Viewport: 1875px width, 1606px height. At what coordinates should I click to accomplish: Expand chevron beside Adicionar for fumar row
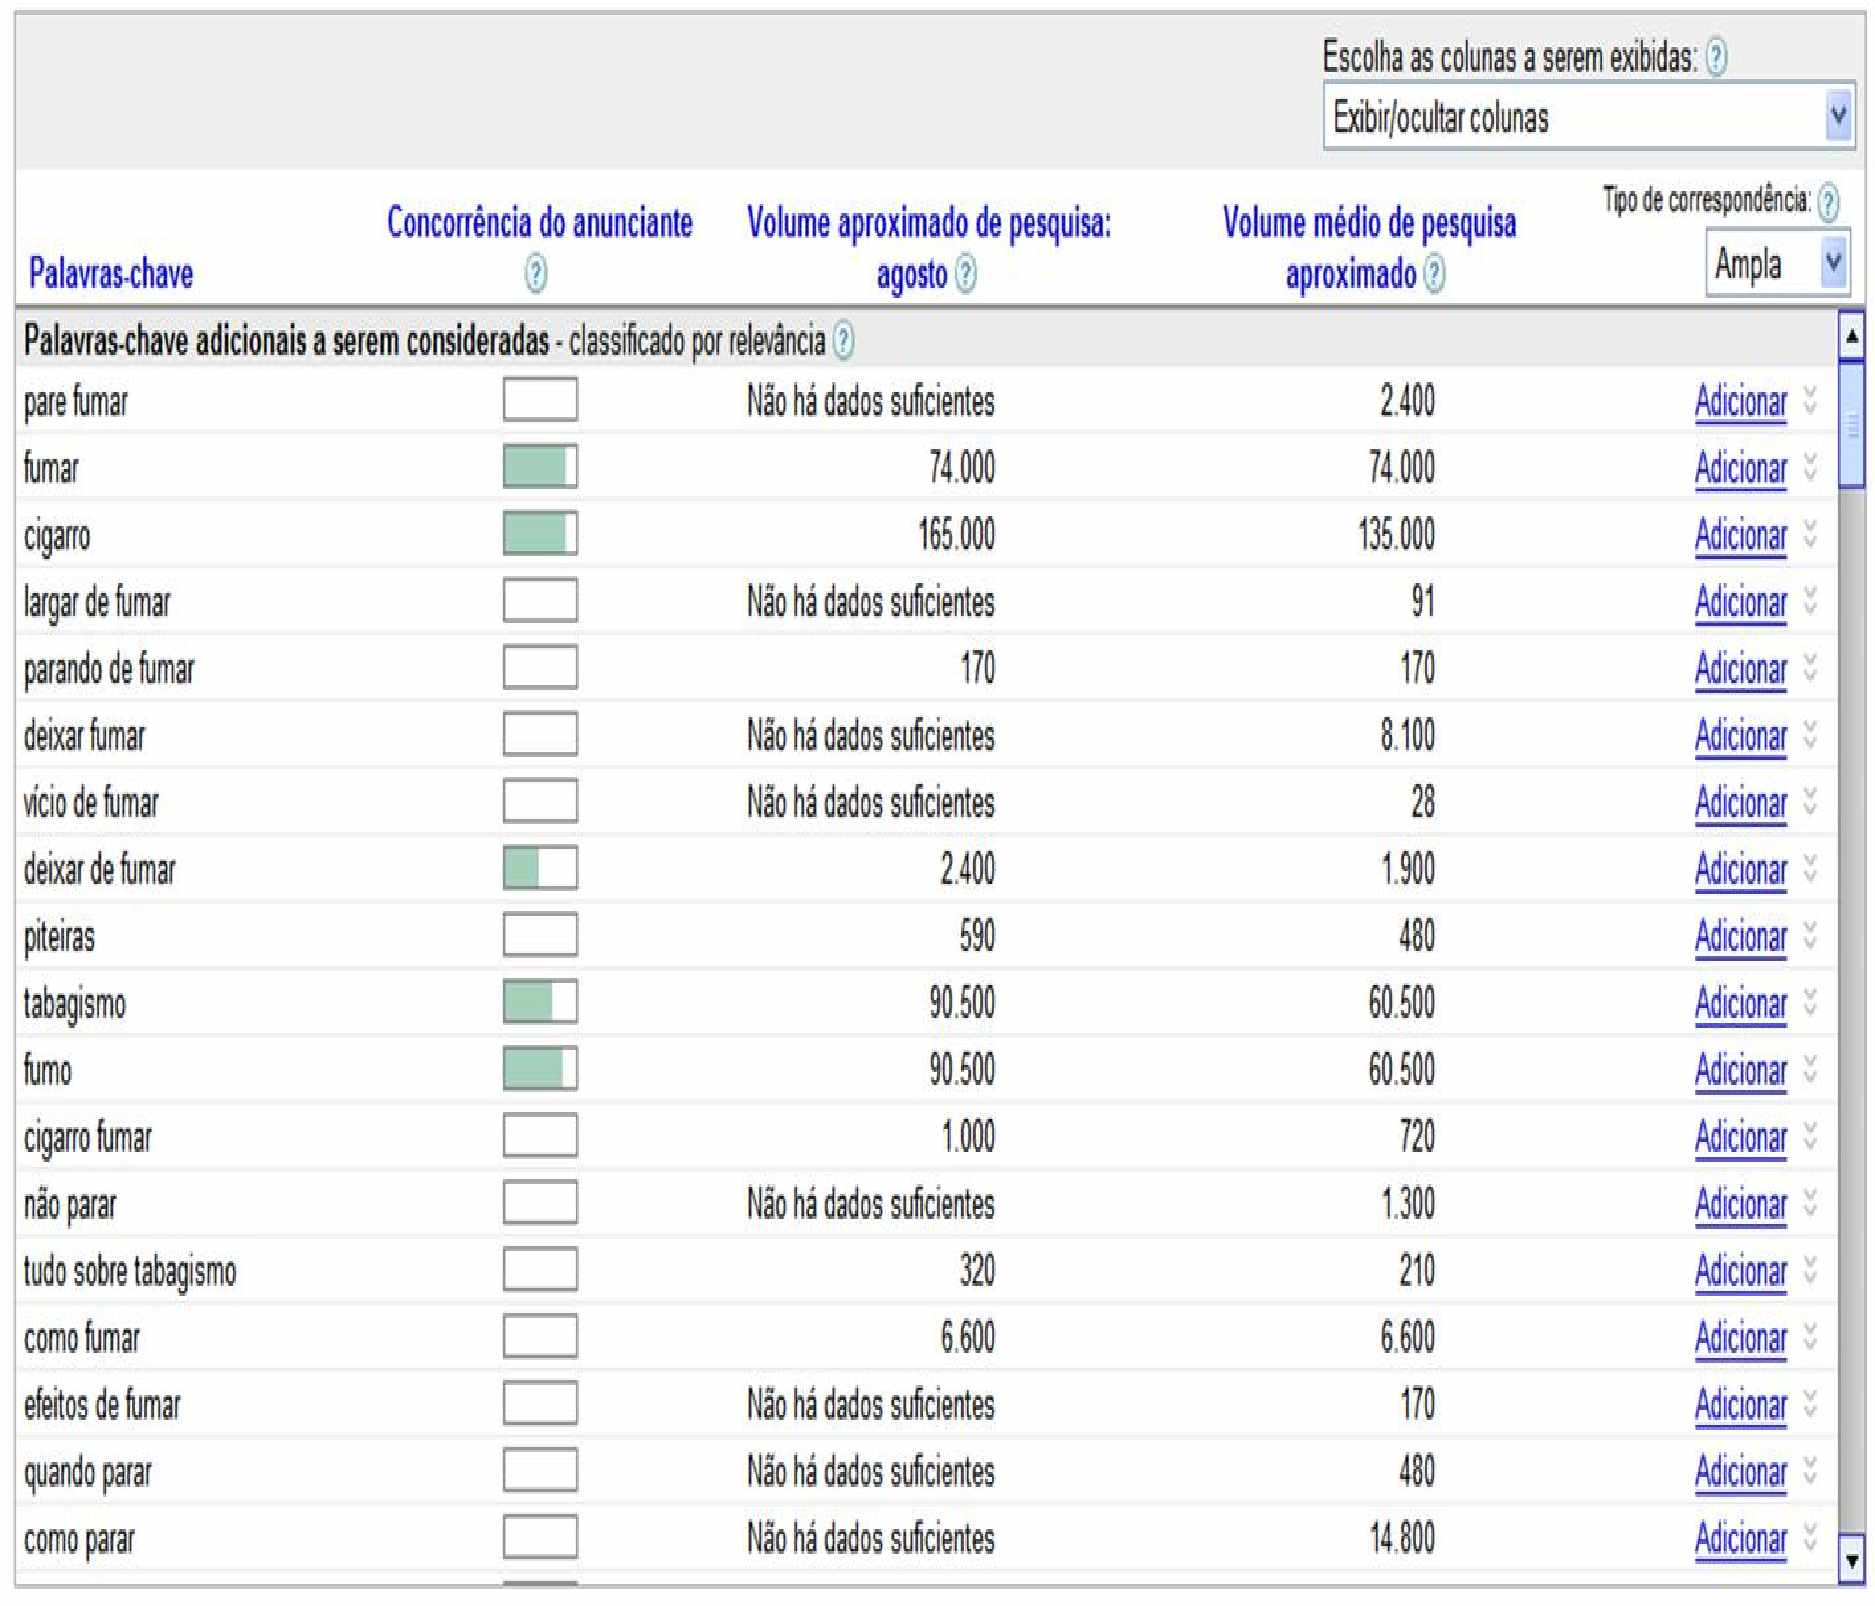[x=1810, y=467]
